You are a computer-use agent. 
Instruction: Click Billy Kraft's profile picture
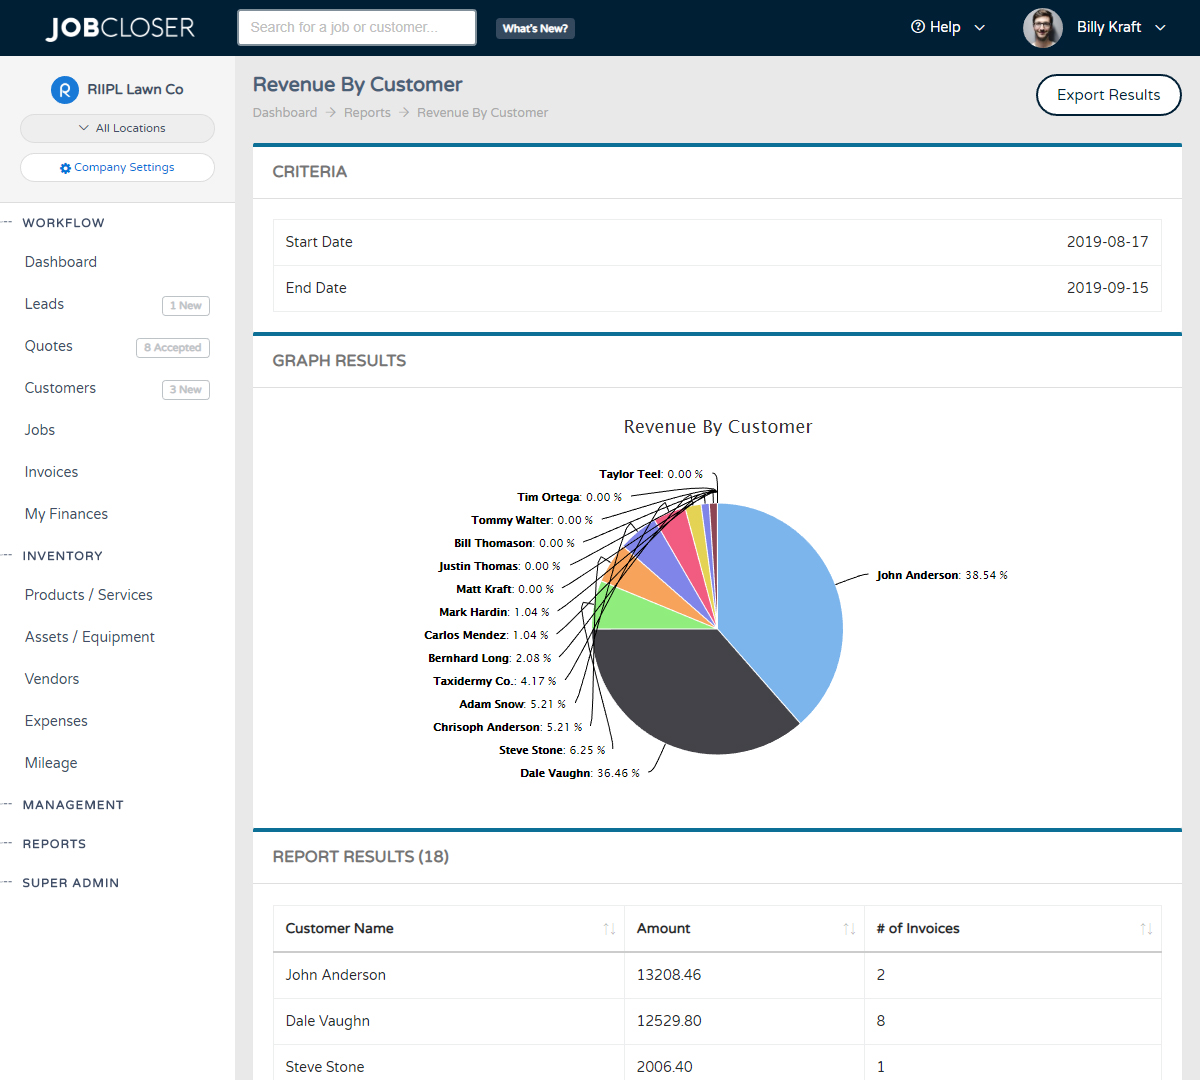coord(1042,27)
